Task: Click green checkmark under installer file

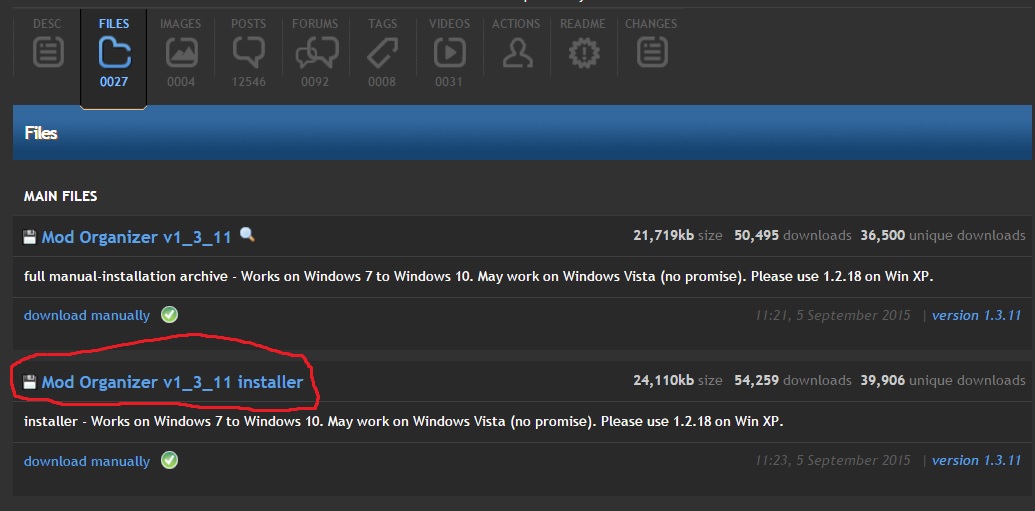Action: coord(170,460)
